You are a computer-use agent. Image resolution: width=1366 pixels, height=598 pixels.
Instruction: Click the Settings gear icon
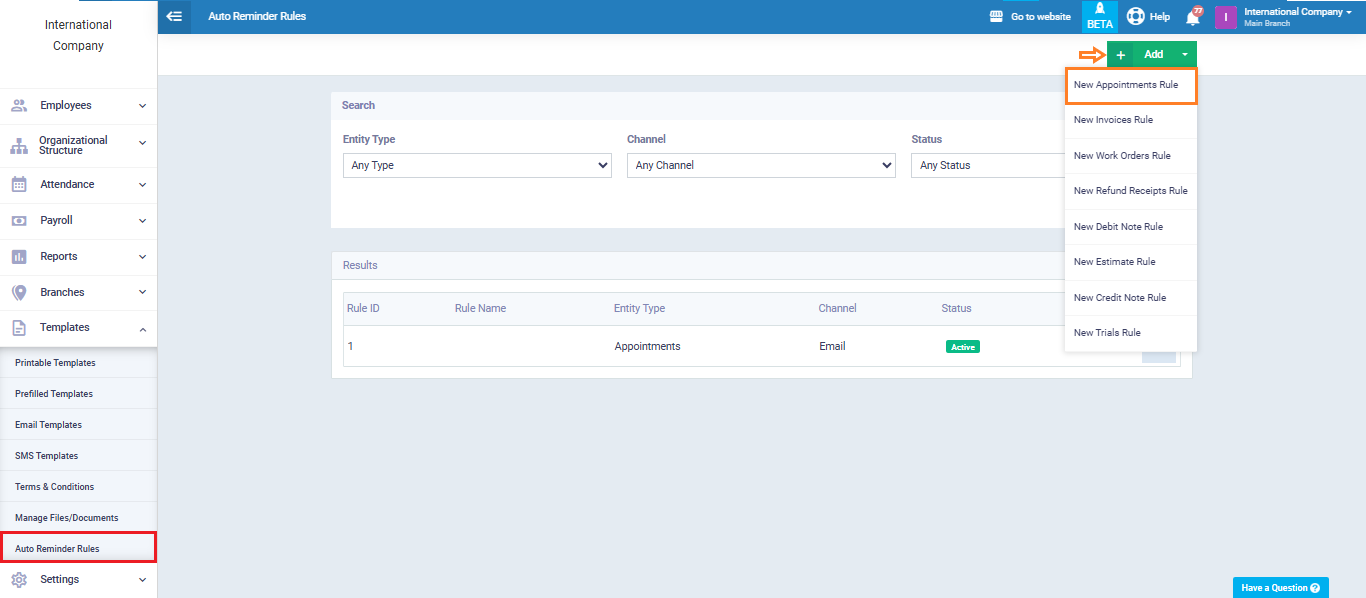click(19, 579)
